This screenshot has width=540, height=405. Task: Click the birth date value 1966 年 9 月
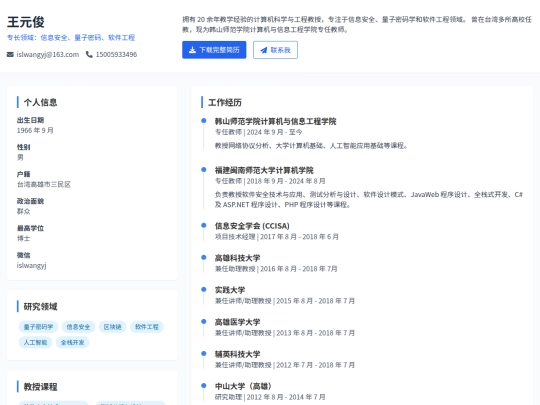[x=35, y=131]
